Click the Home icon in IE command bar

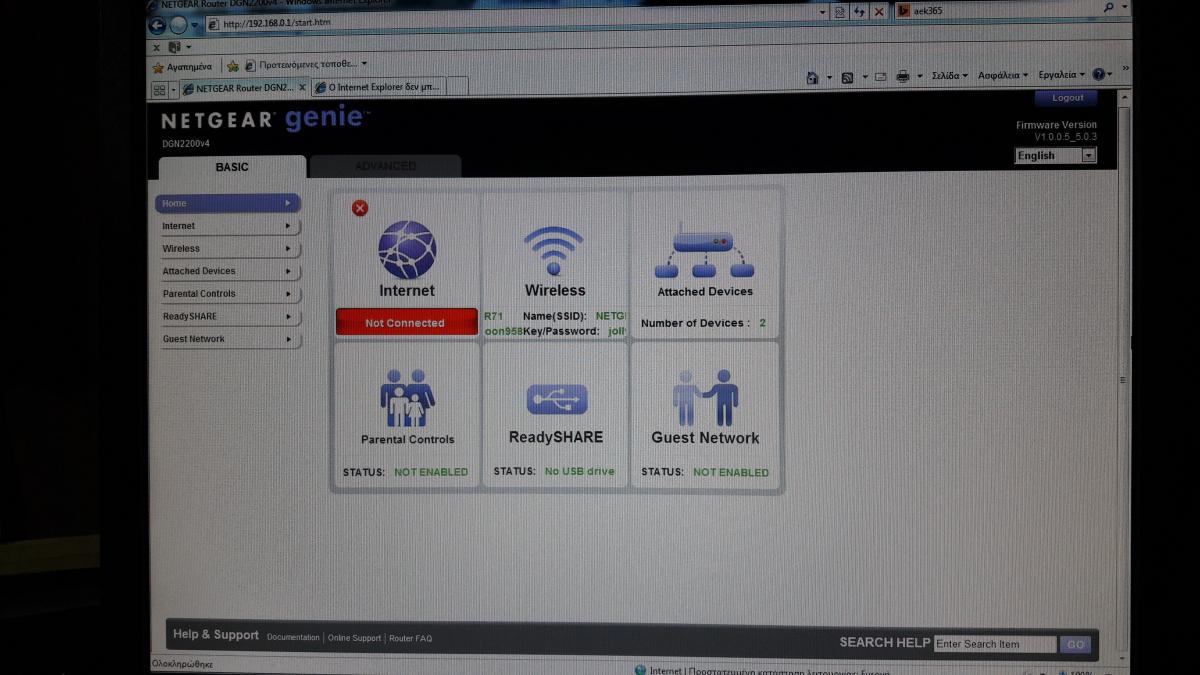813,76
